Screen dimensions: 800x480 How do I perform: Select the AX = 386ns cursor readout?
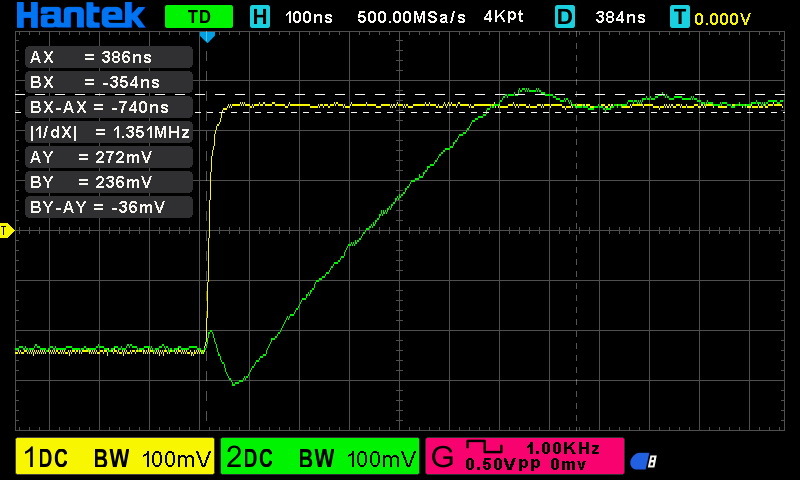click(x=109, y=57)
